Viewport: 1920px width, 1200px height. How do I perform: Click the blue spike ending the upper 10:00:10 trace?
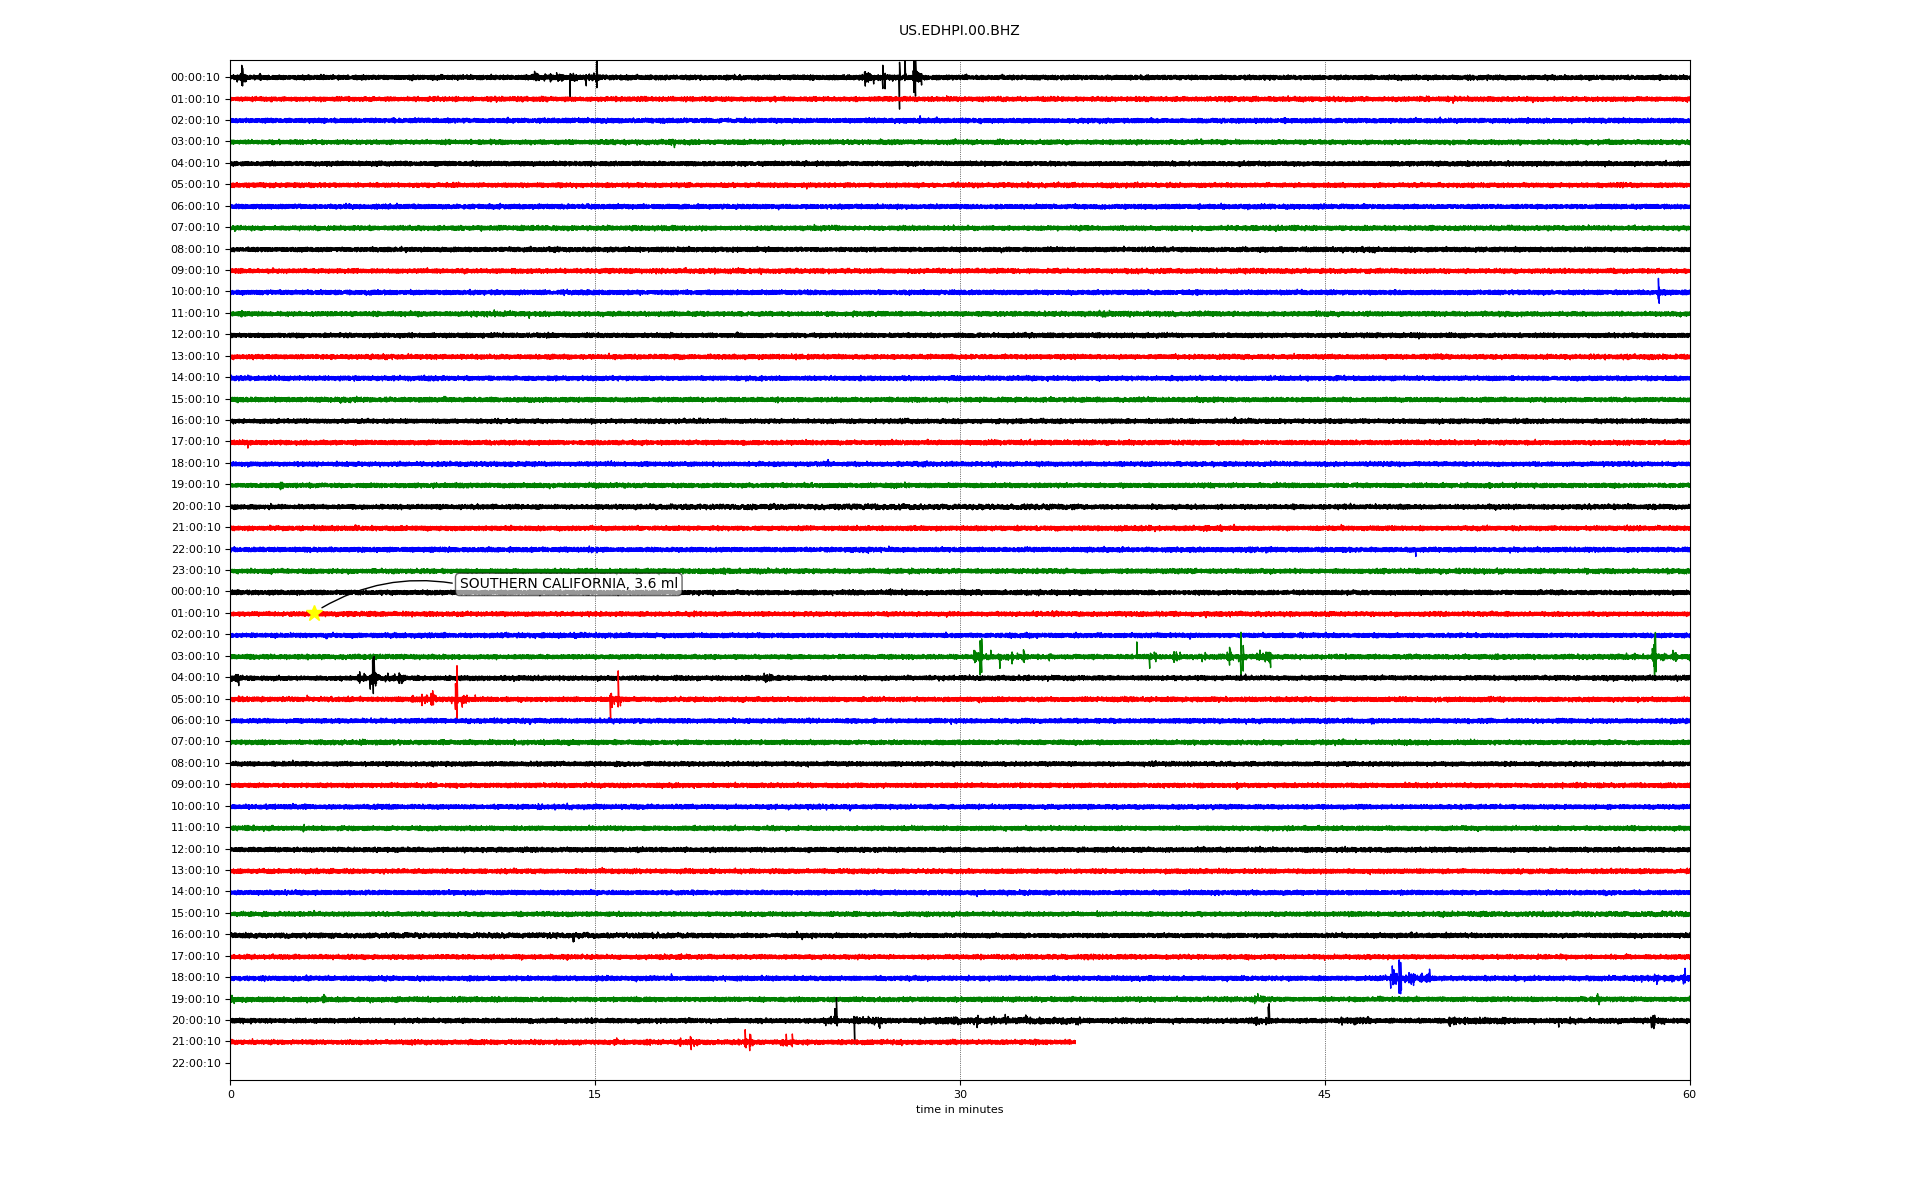click(1658, 291)
